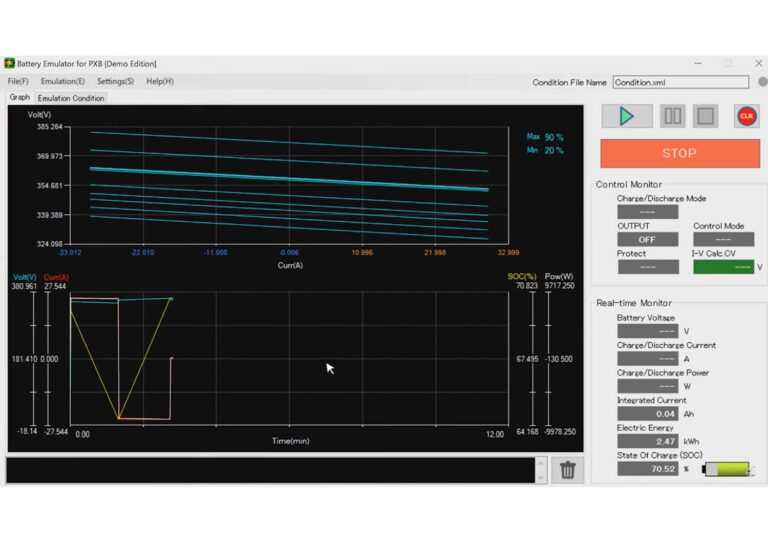Click the OUTPUT OFF indicator

click(648, 239)
